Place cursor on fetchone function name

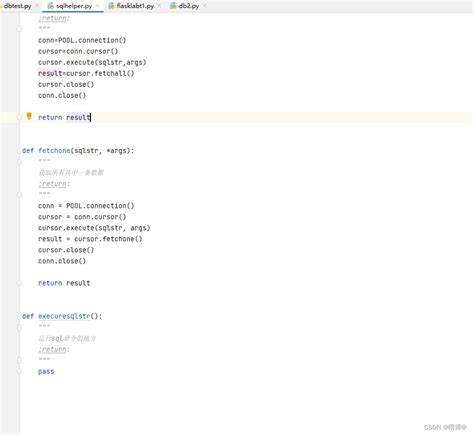pos(54,151)
